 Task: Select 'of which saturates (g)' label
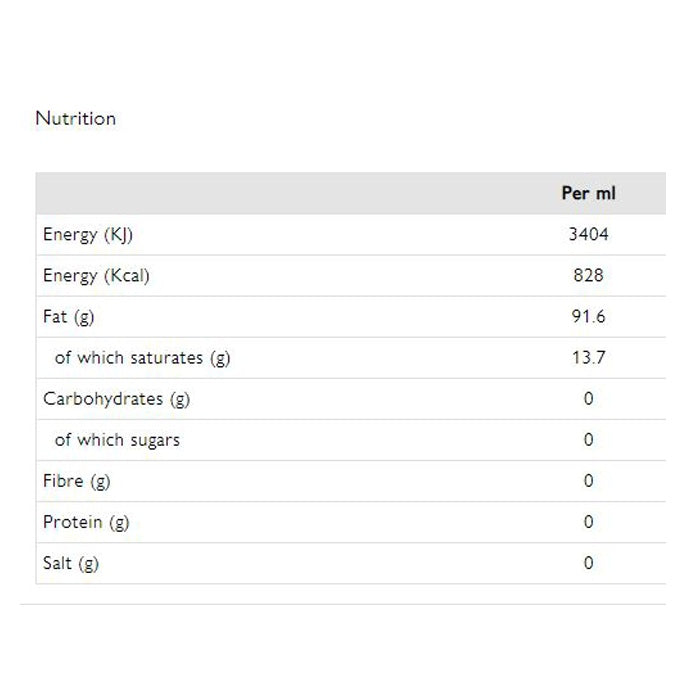click(x=142, y=358)
